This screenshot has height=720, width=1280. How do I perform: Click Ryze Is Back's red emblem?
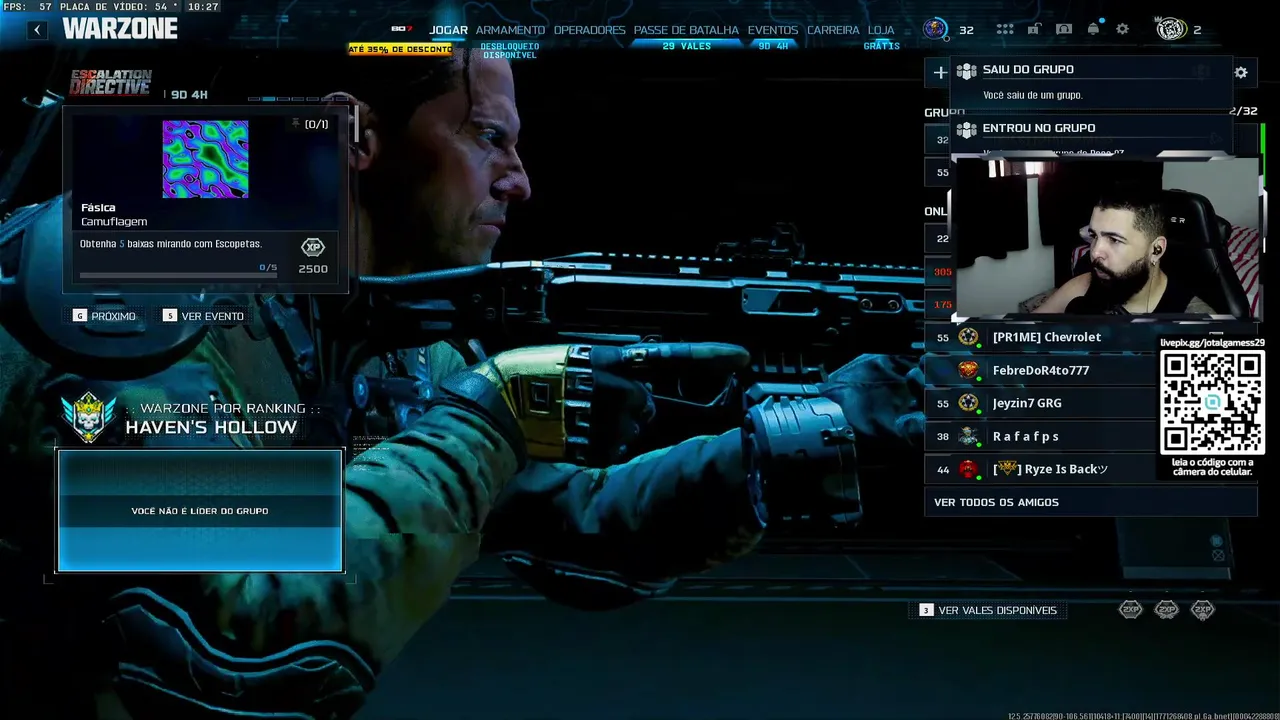[x=968, y=469]
